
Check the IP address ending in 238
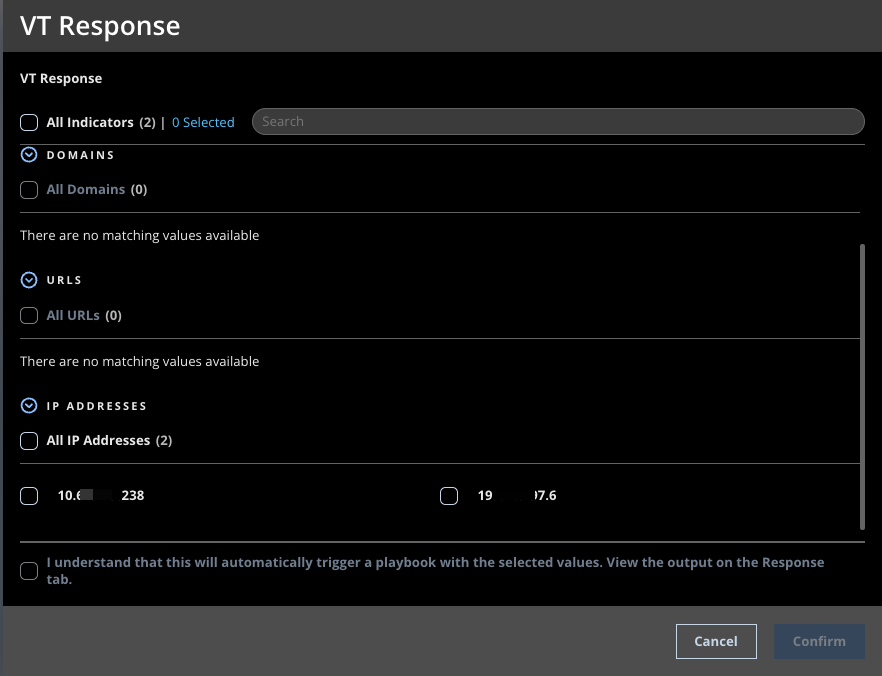[x=29, y=495]
